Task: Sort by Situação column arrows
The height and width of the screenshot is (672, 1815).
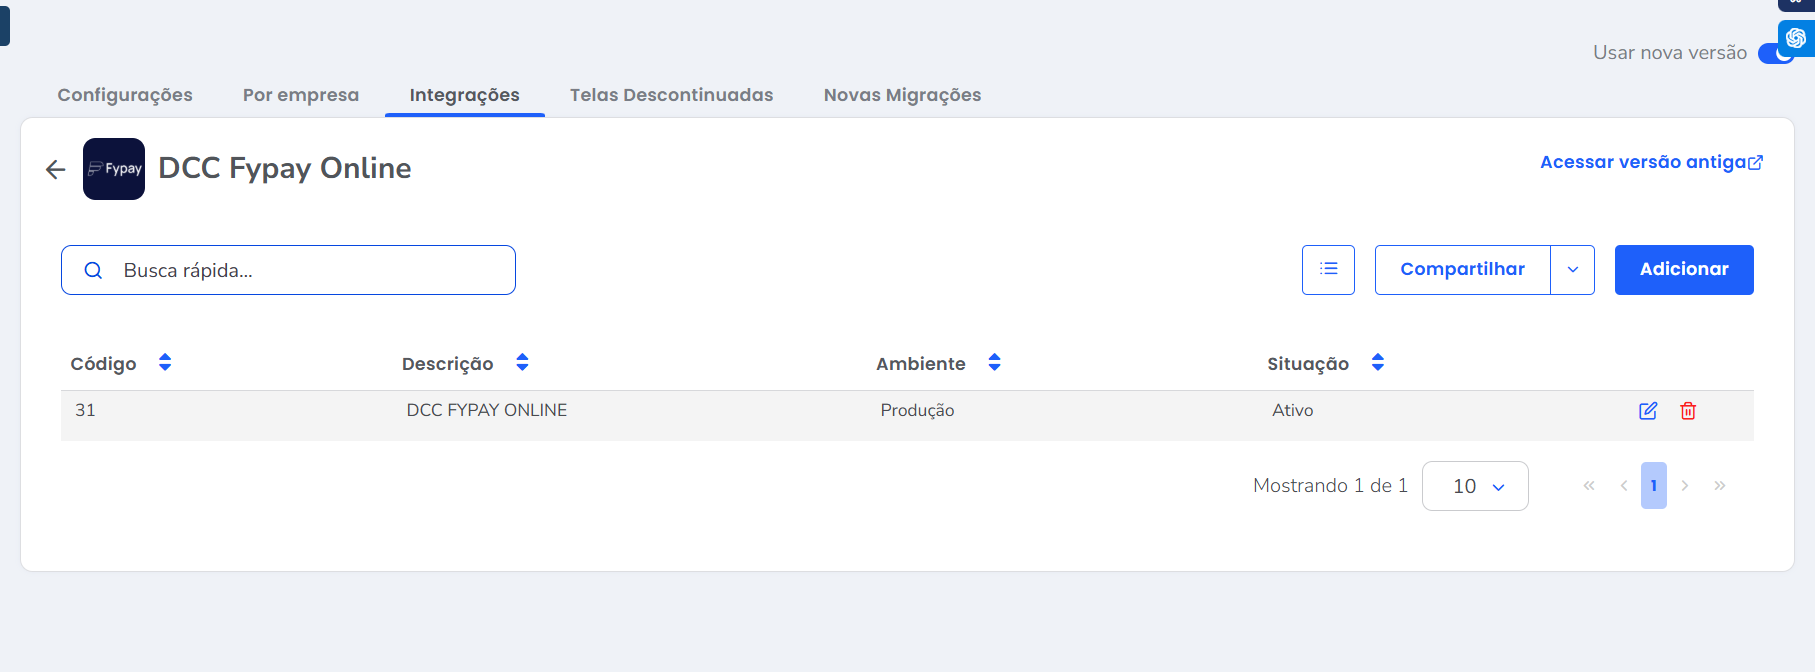Action: coord(1377,363)
